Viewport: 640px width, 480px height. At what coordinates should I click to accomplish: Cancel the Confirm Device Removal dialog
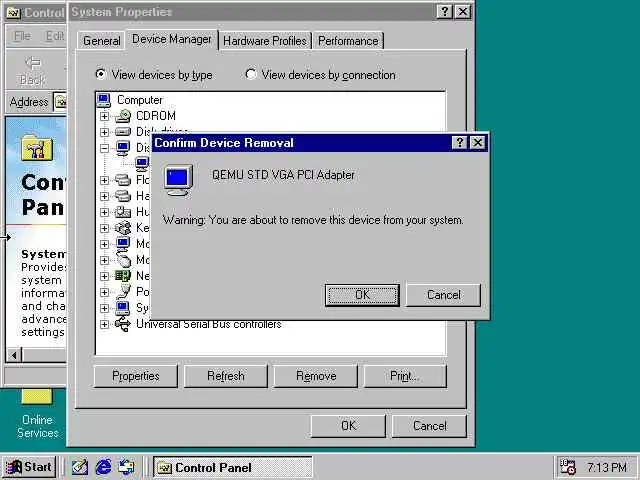coord(443,295)
